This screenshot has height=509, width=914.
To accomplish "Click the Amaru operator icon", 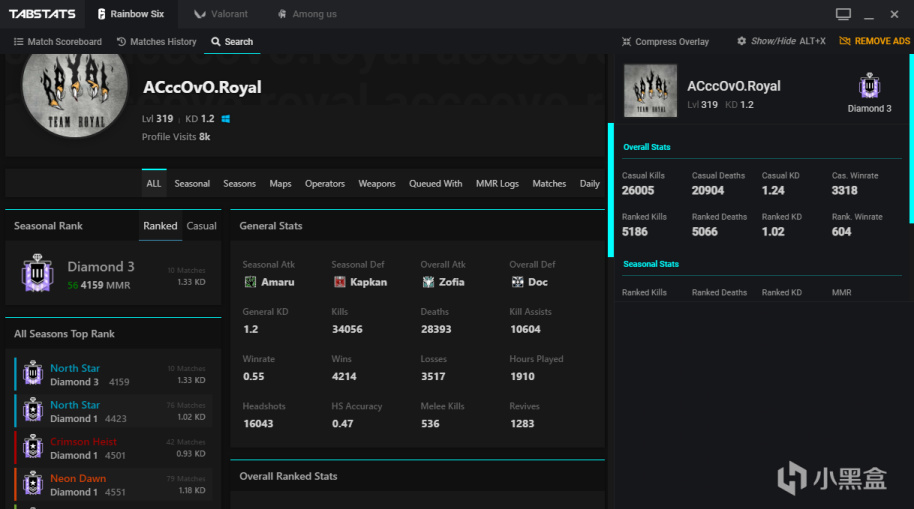I will click(x=250, y=282).
